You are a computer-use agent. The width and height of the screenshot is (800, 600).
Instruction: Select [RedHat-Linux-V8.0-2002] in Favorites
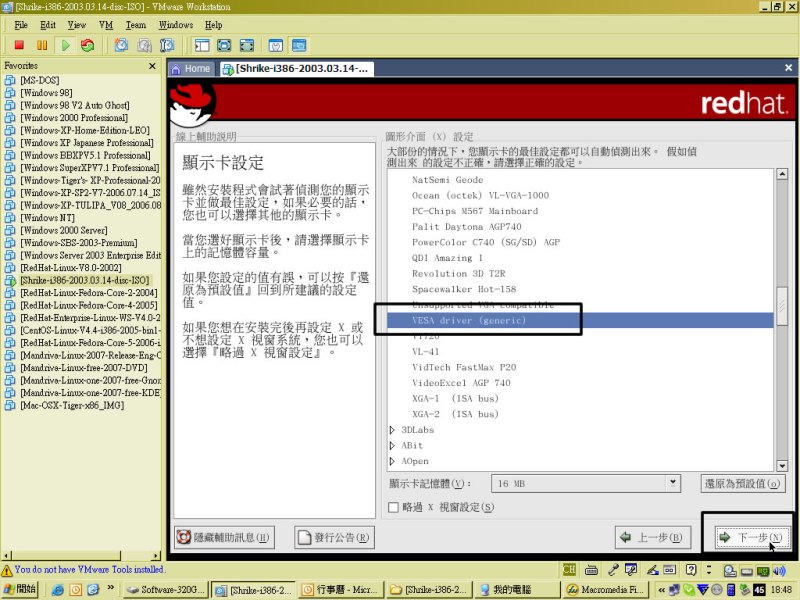(70, 267)
